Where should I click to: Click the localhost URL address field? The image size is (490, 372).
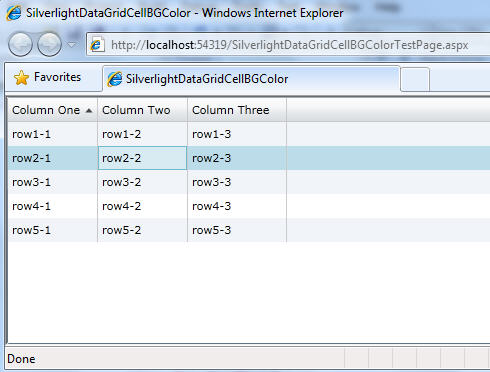tap(289, 45)
